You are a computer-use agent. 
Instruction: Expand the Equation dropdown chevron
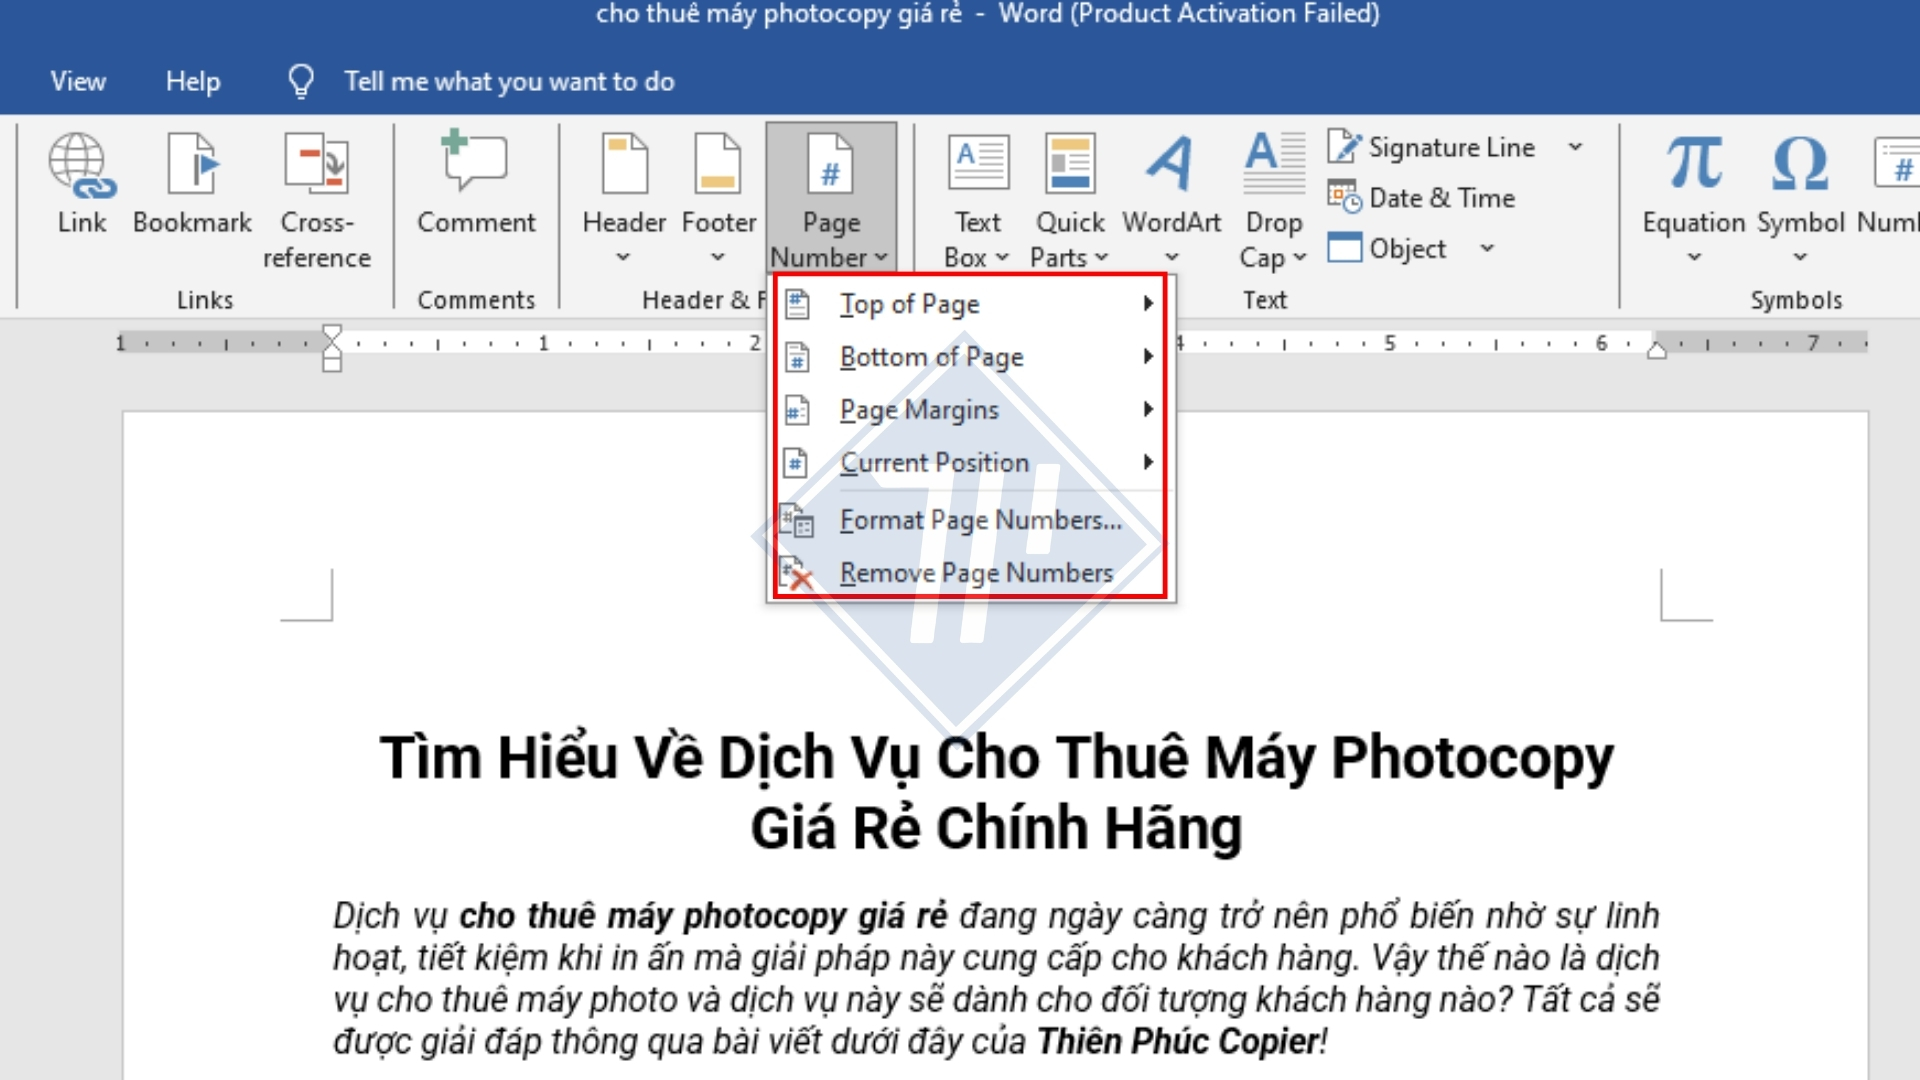pyautogui.click(x=1694, y=257)
